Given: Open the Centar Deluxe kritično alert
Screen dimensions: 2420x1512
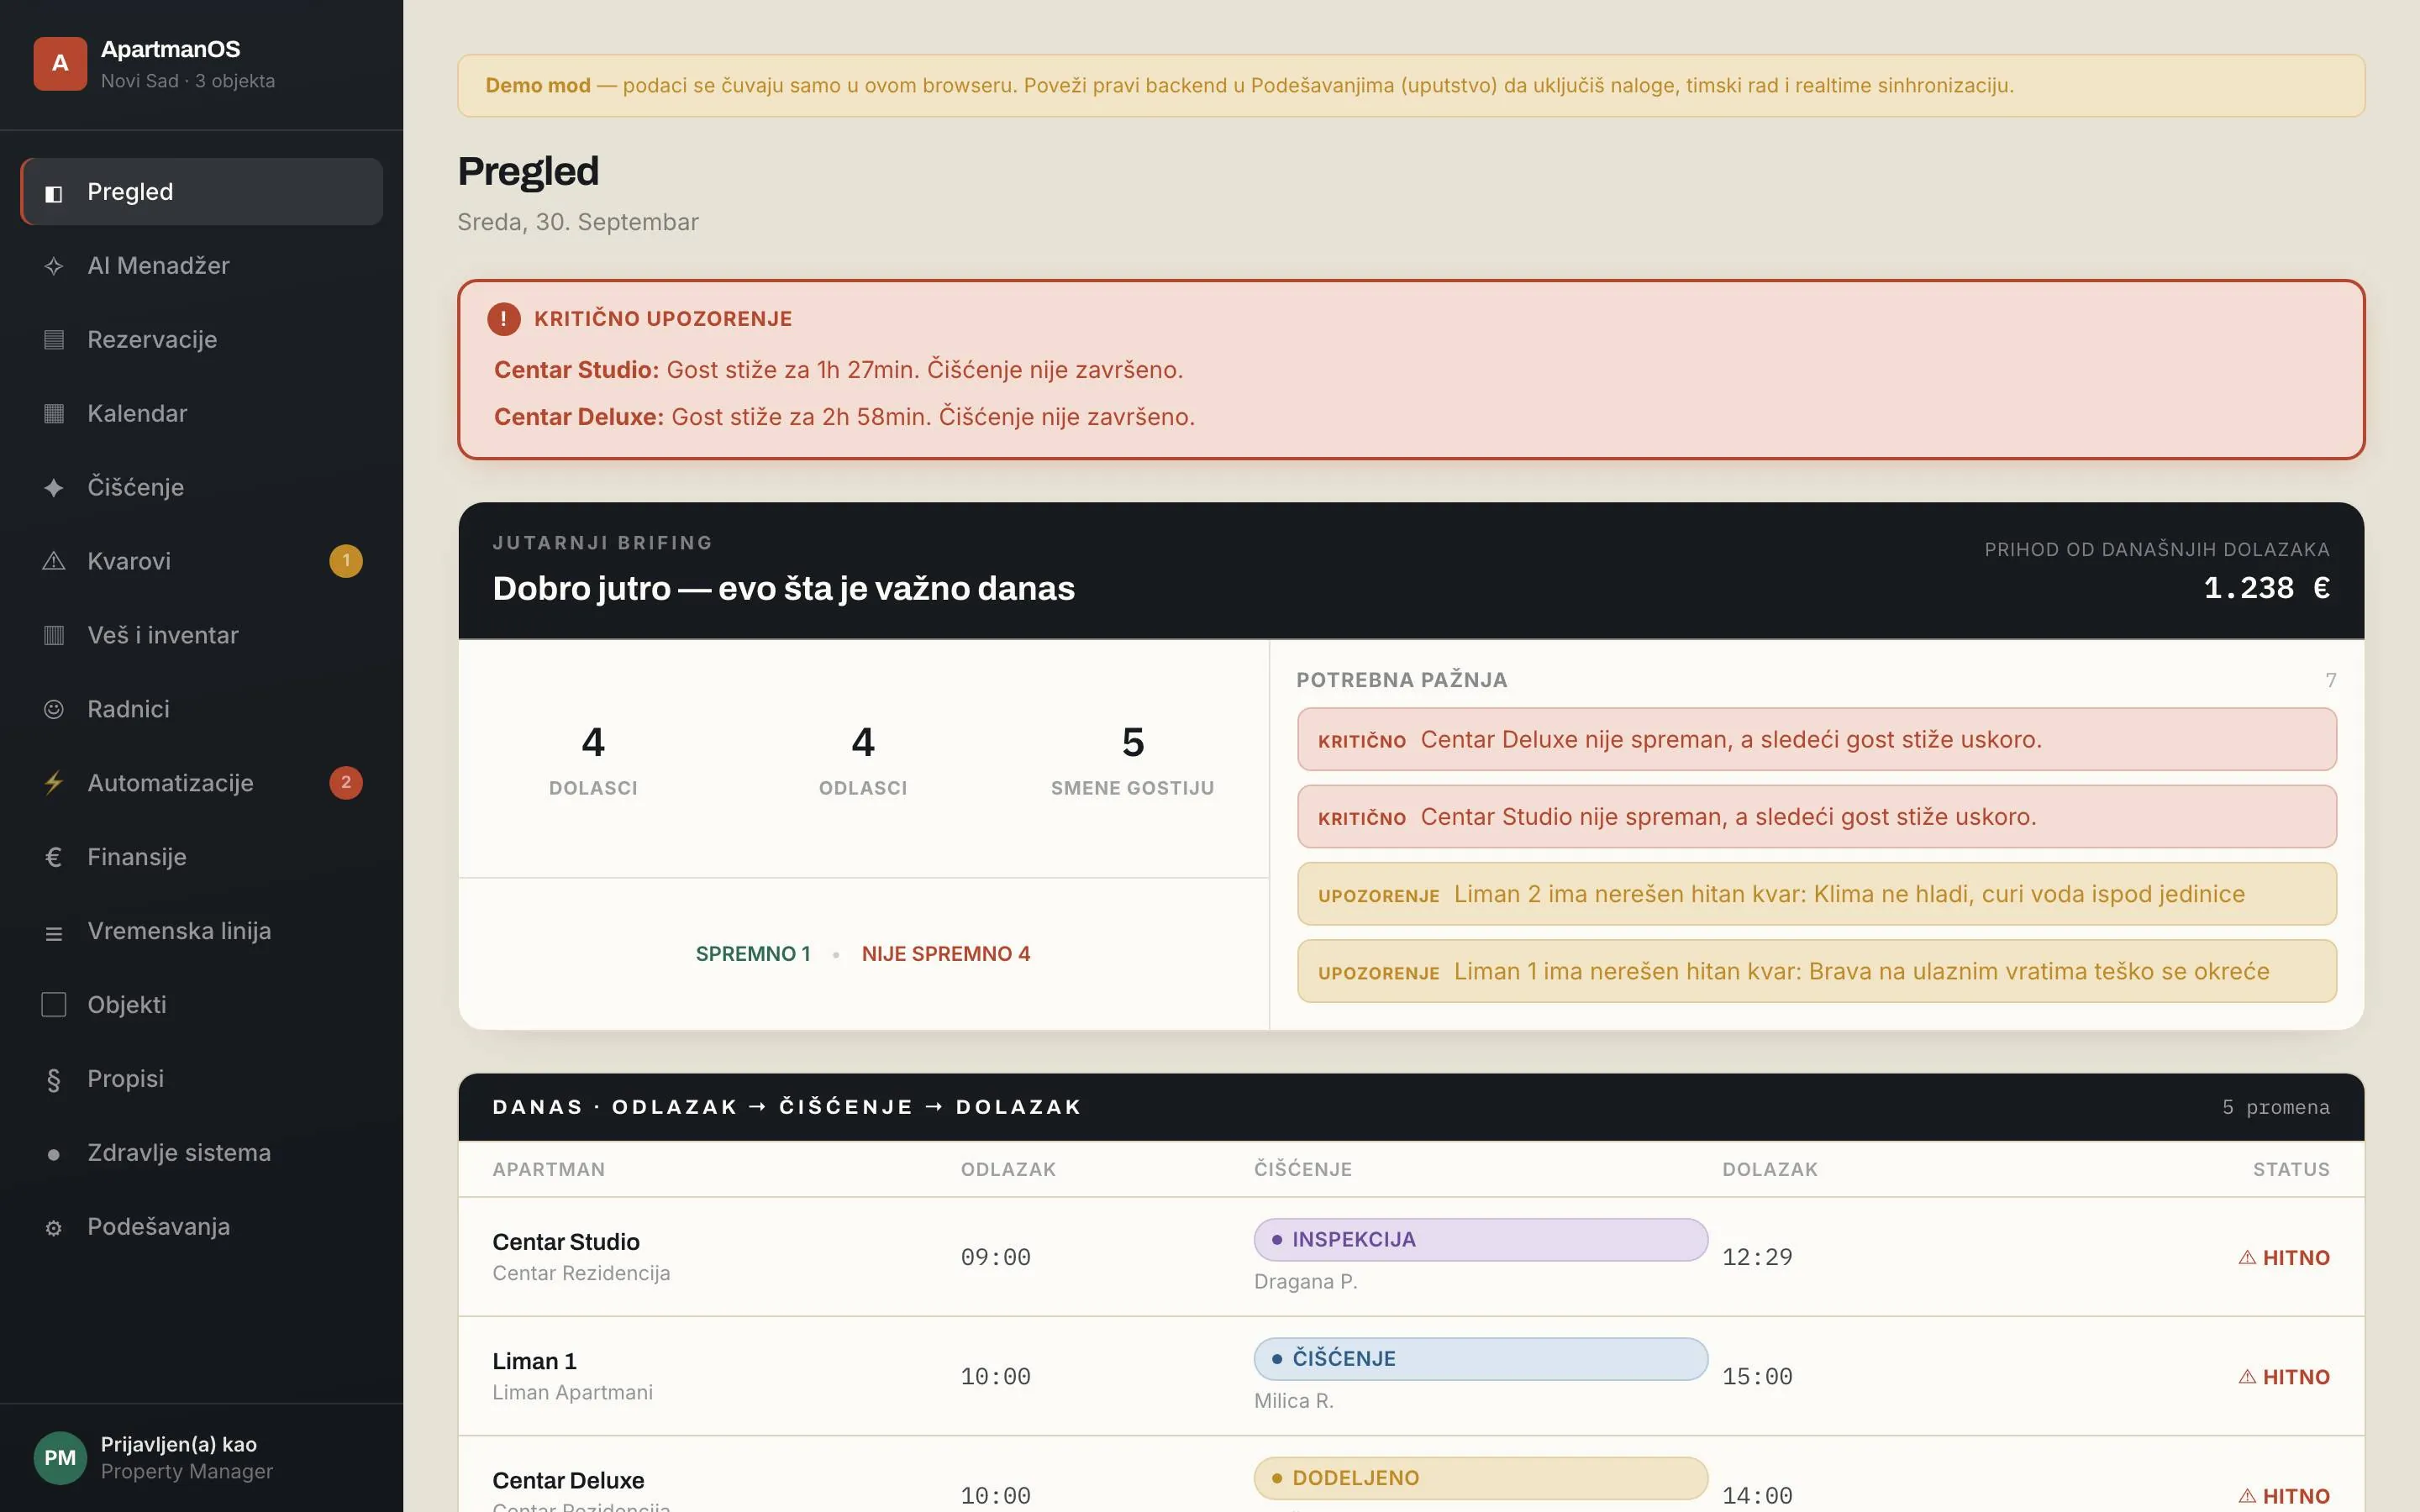Looking at the screenshot, I should [x=1817, y=739].
